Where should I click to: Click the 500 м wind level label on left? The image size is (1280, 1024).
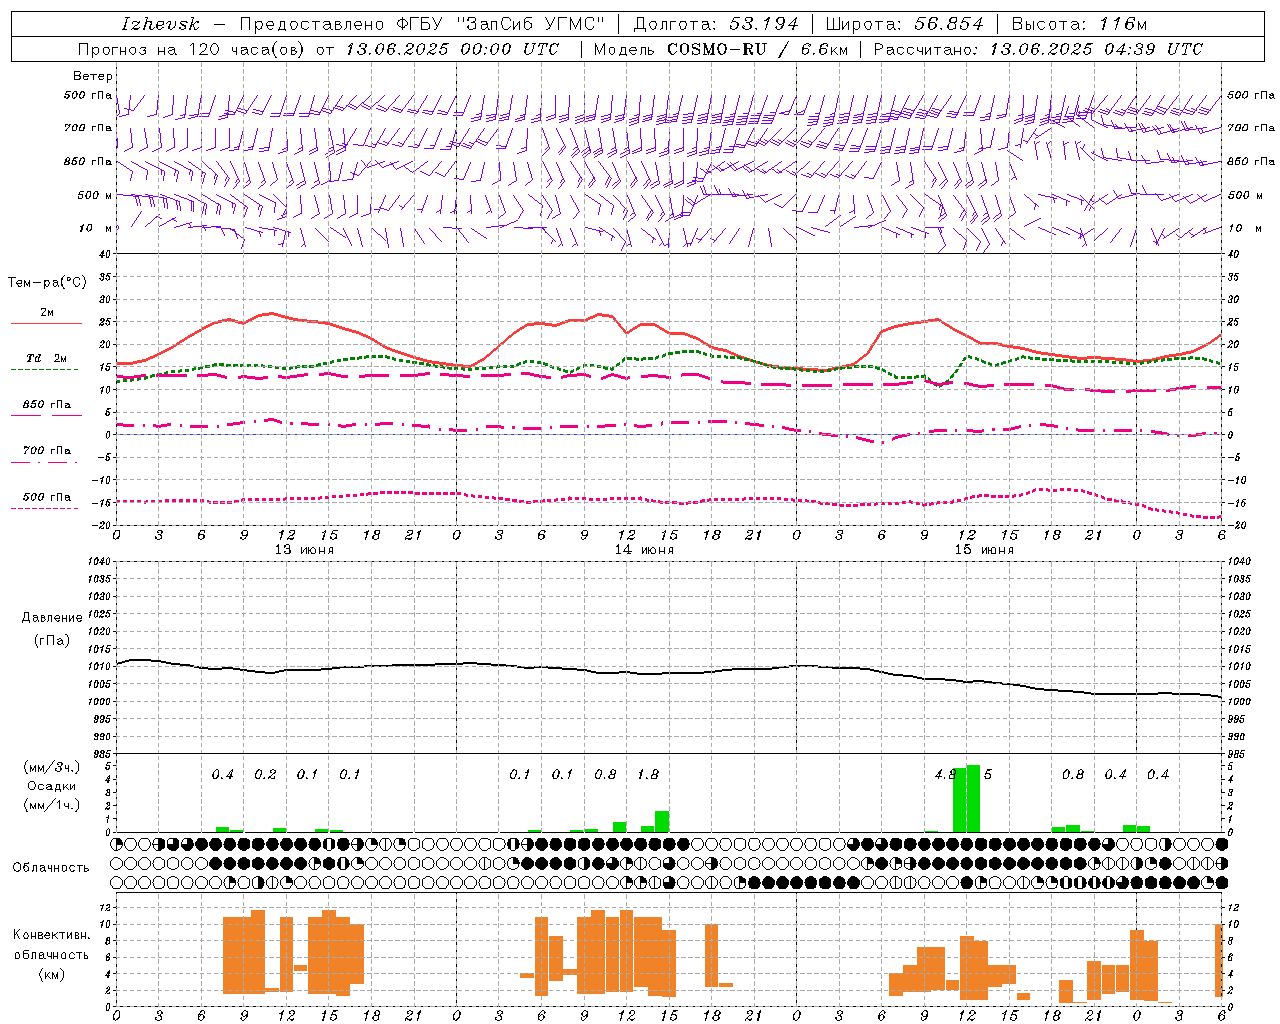[x=95, y=196]
